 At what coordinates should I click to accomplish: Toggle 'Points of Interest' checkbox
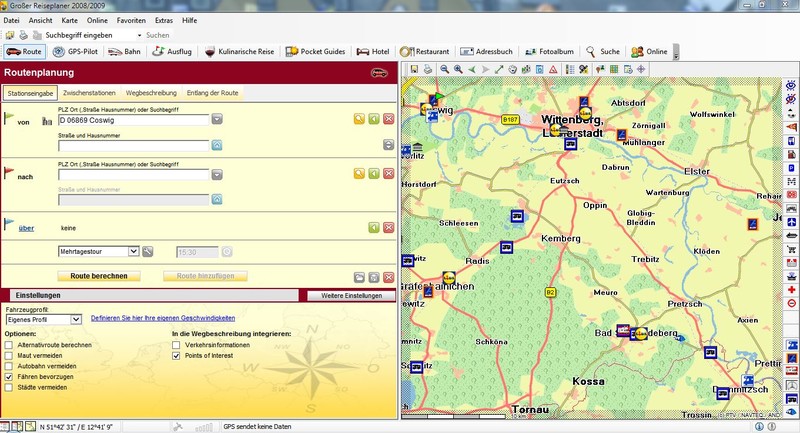[177, 355]
